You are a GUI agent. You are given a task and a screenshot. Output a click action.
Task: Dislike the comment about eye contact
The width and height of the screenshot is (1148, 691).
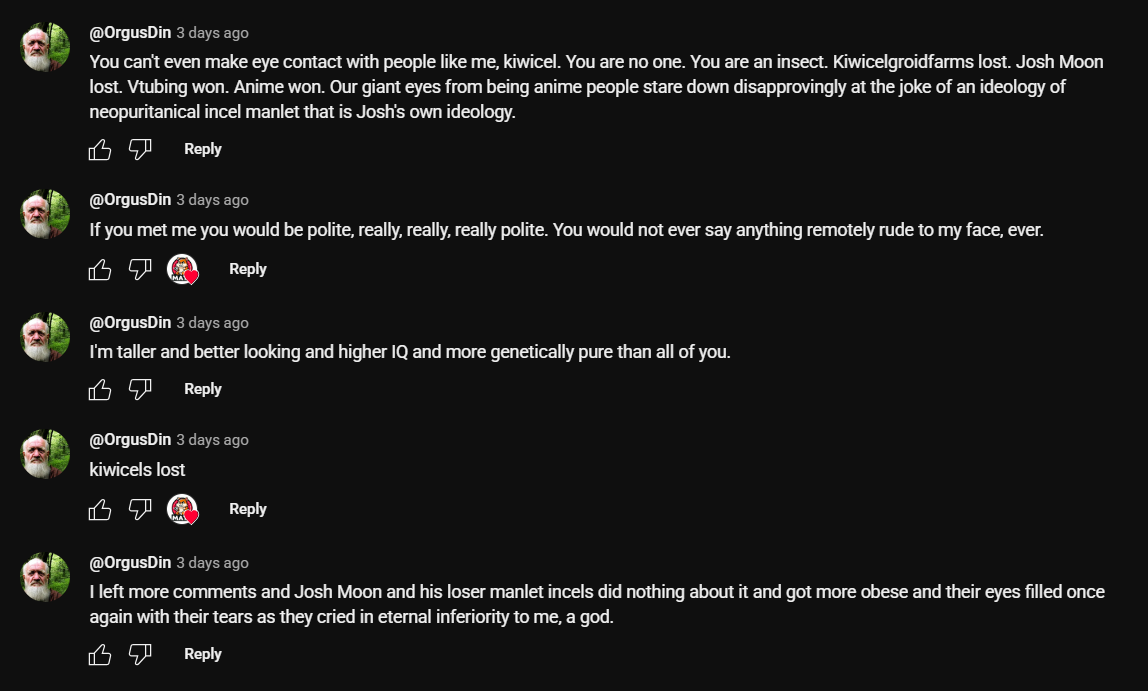coord(140,149)
